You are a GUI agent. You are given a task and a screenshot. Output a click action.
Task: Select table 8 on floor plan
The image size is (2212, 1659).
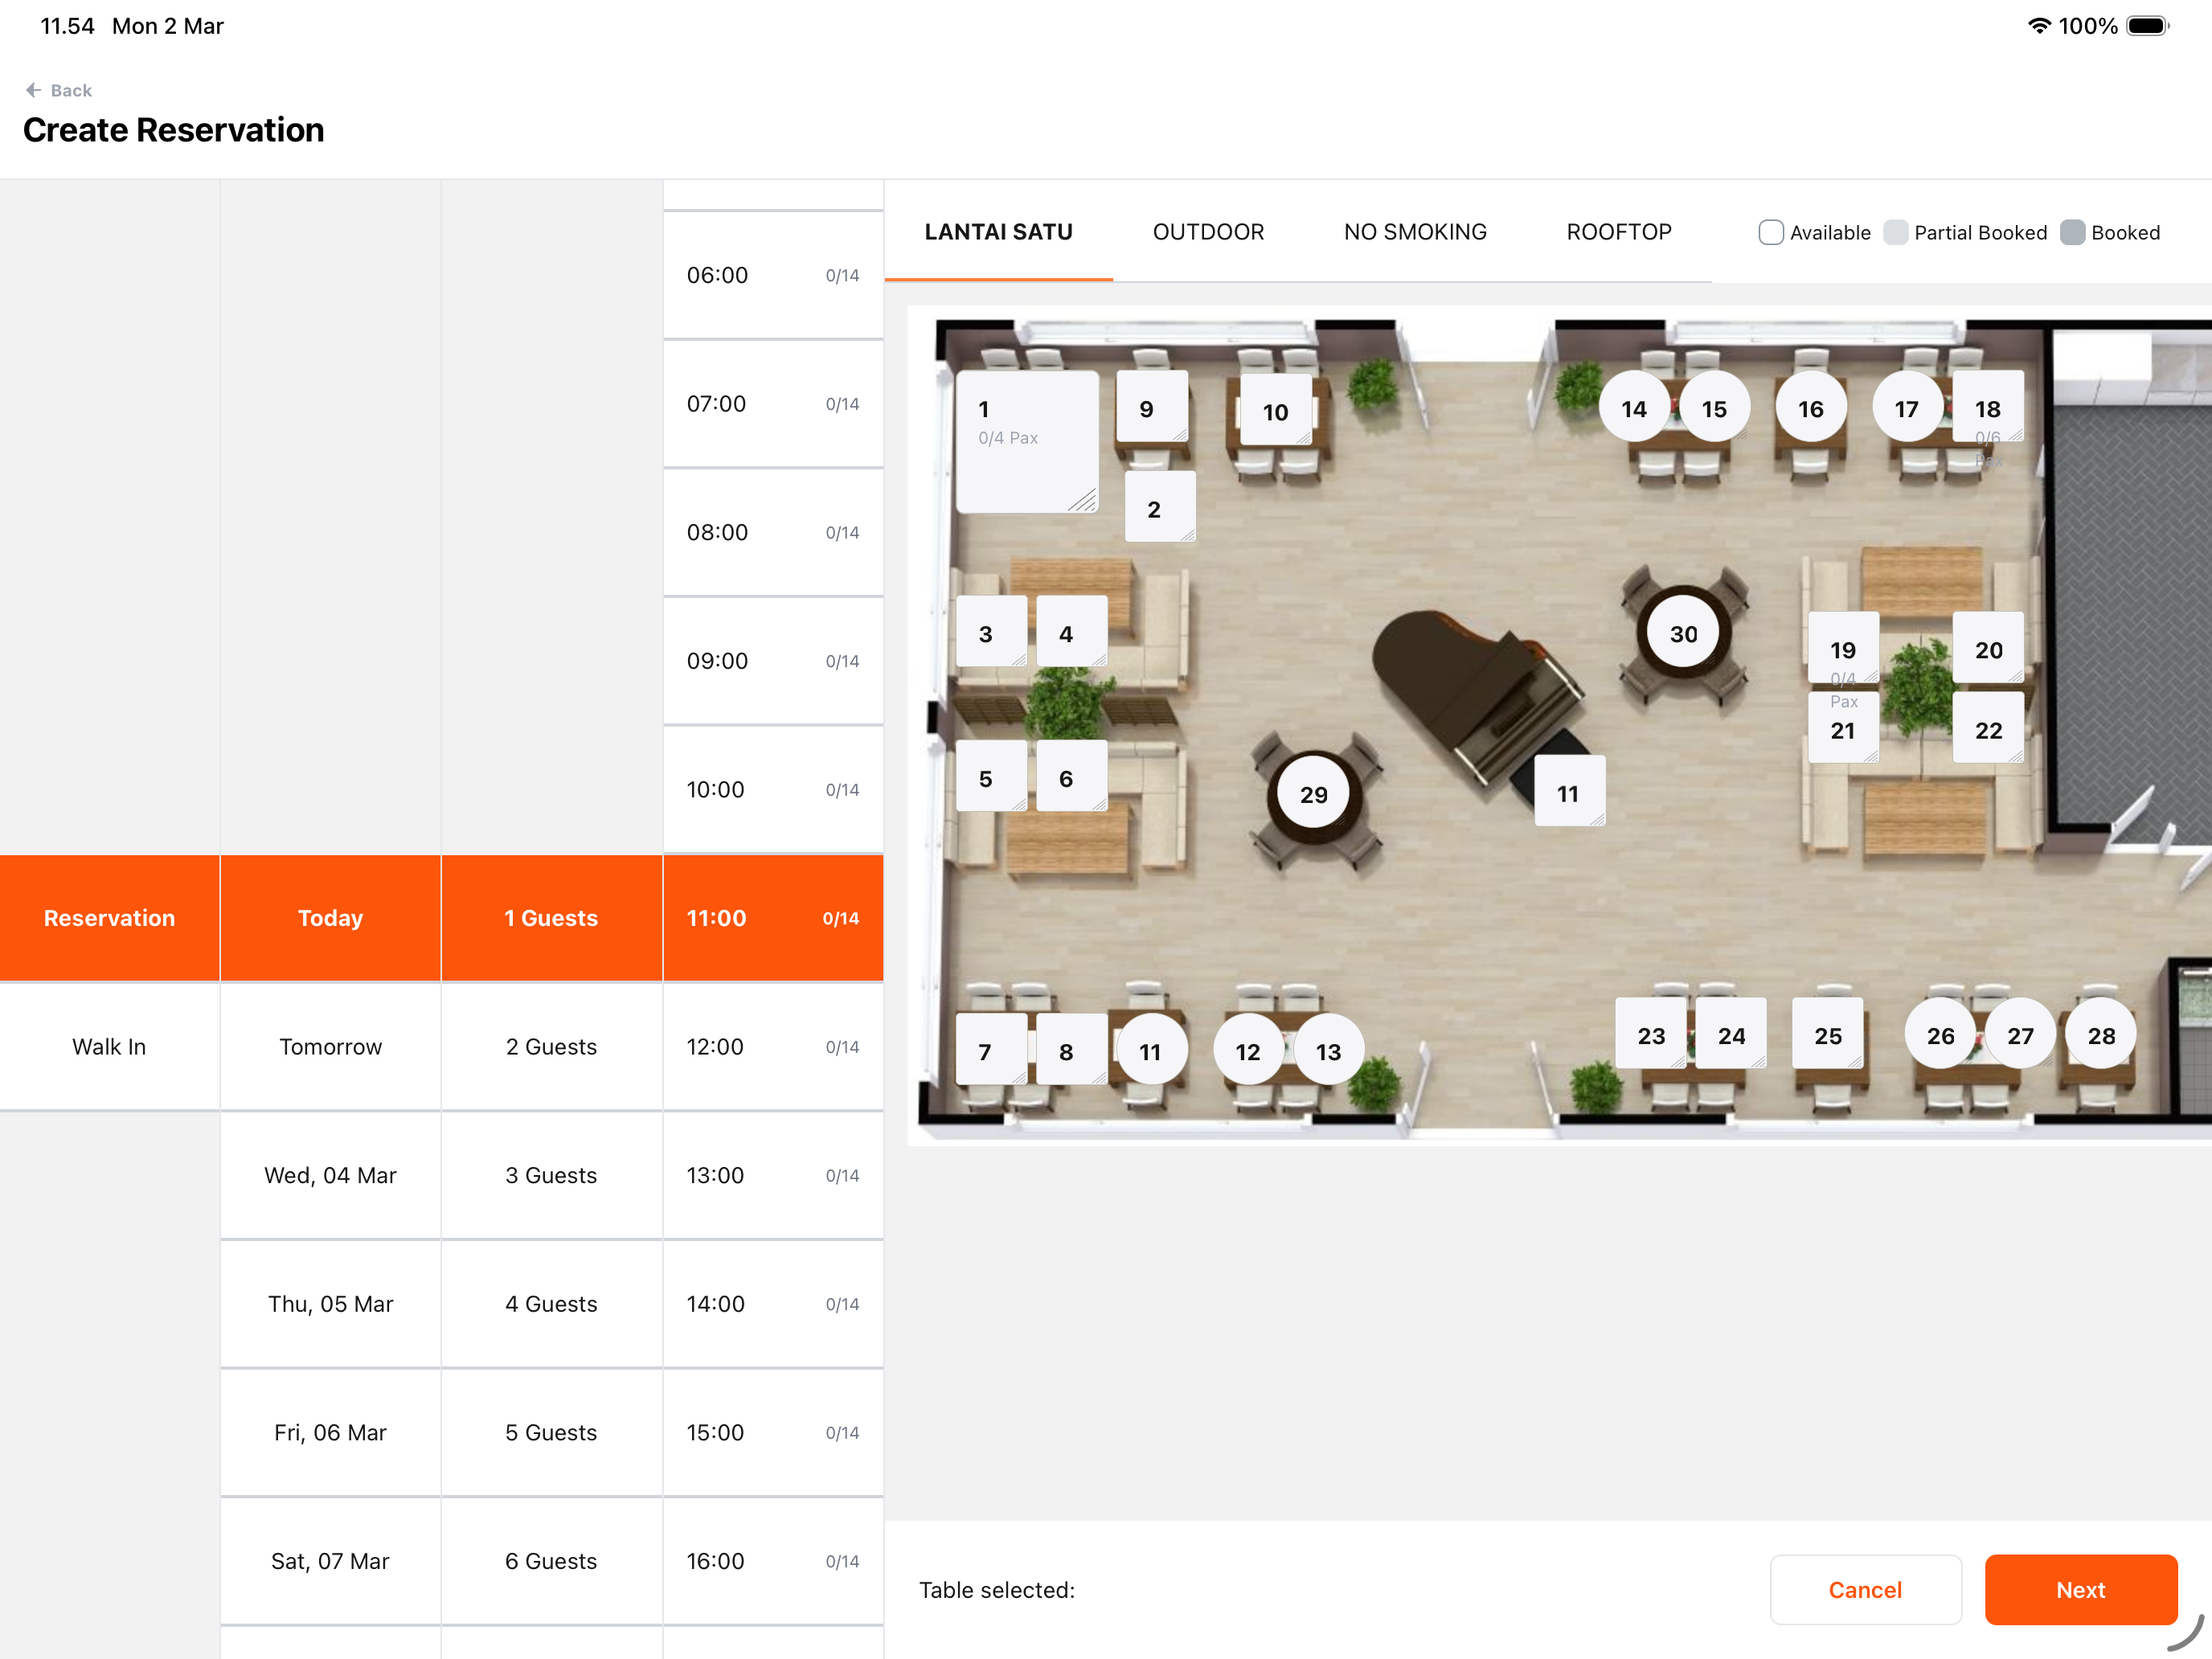[1071, 1049]
